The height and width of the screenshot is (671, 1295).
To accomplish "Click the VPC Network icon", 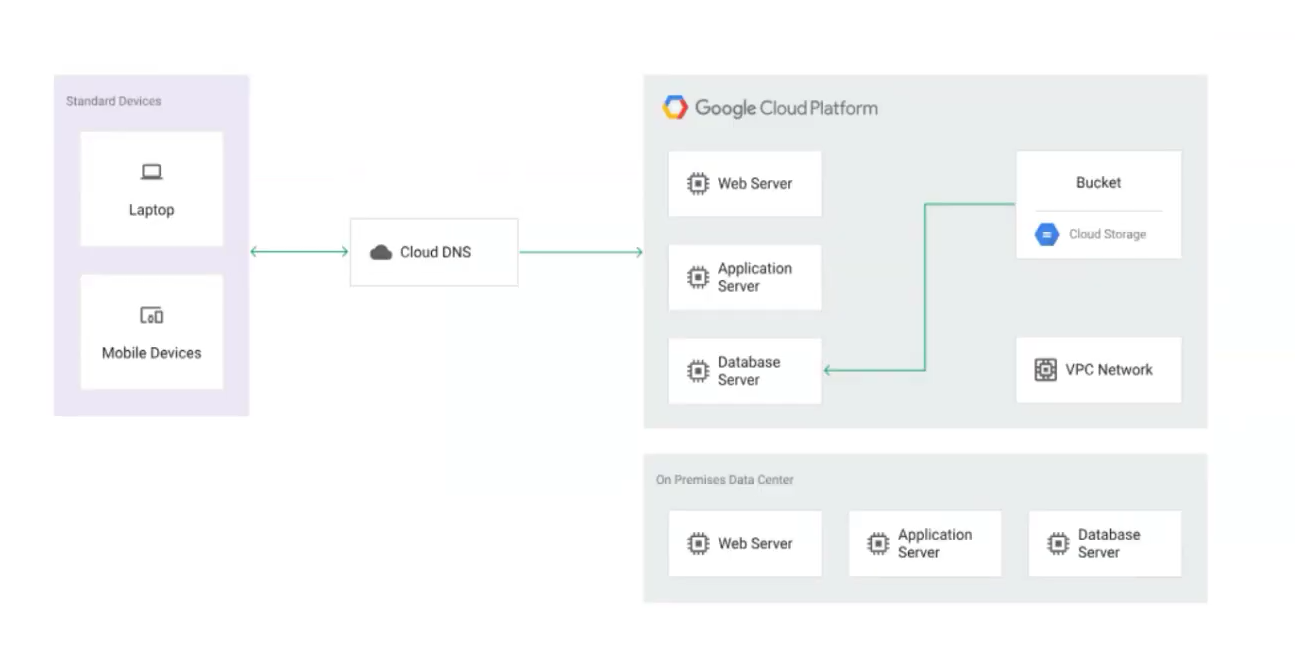I will tap(1046, 370).
